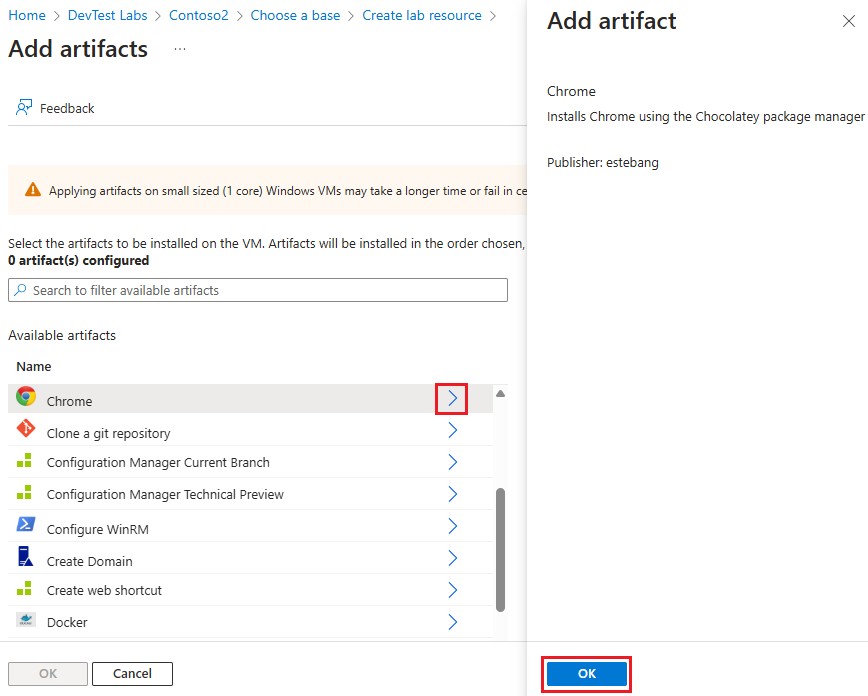Confirm with OK in Add artifact pane

pos(586,673)
